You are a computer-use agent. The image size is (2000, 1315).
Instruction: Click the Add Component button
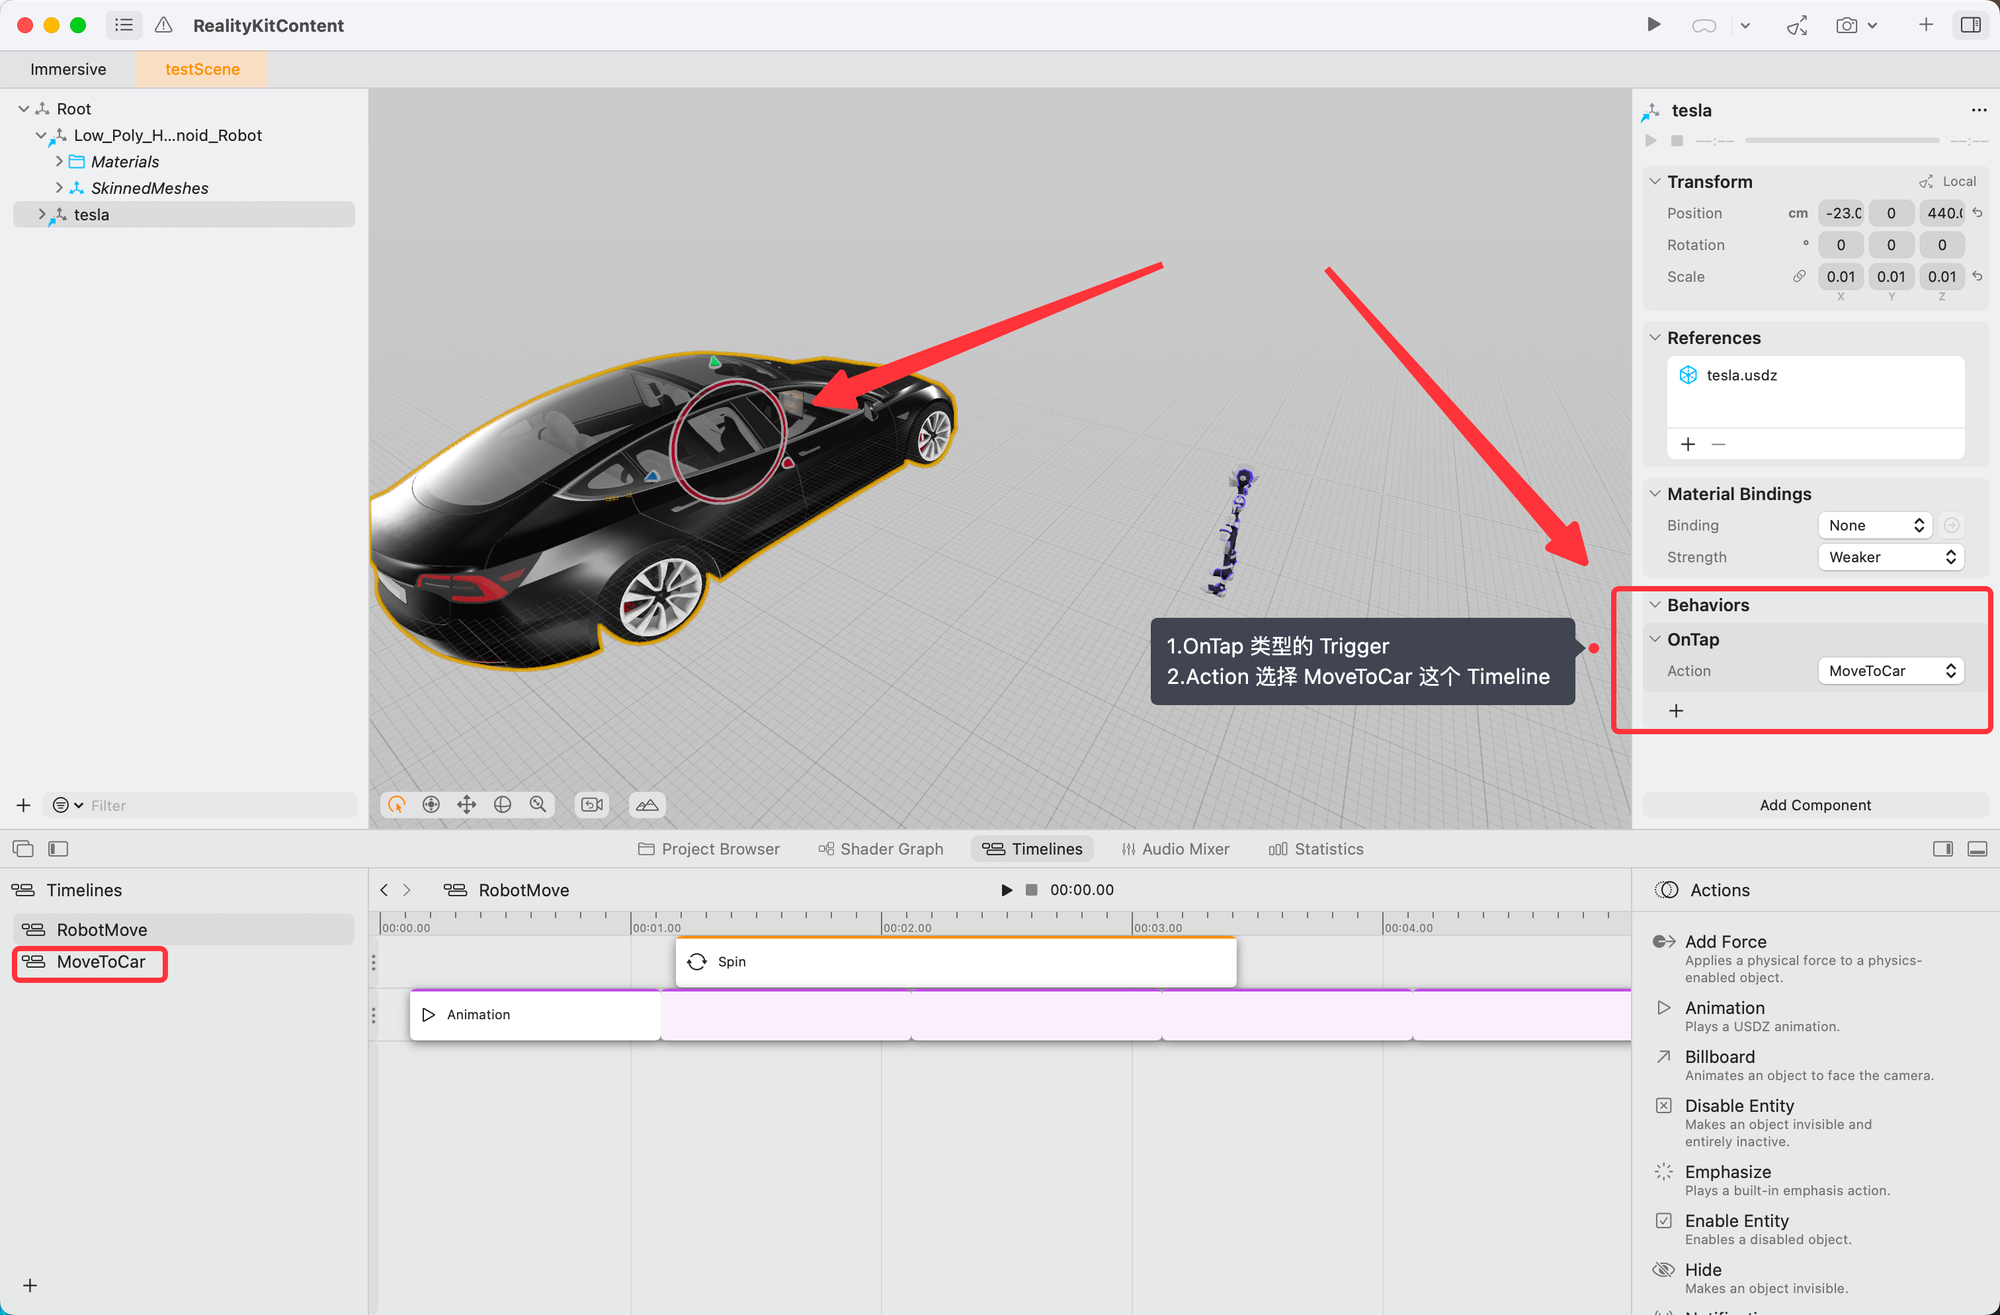(1815, 805)
